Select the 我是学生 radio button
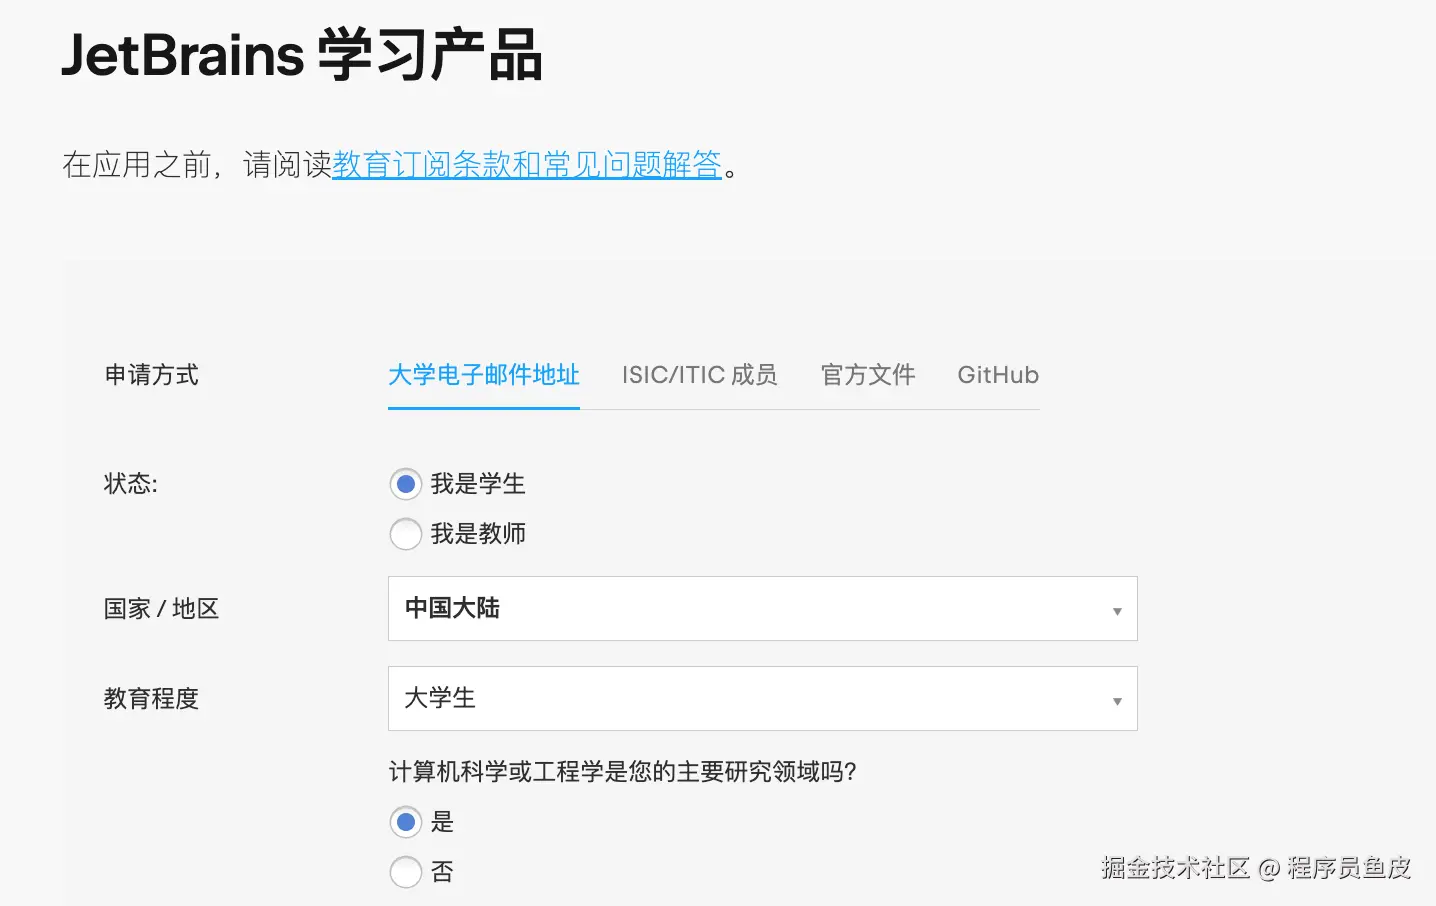The image size is (1436, 906). [x=405, y=485]
